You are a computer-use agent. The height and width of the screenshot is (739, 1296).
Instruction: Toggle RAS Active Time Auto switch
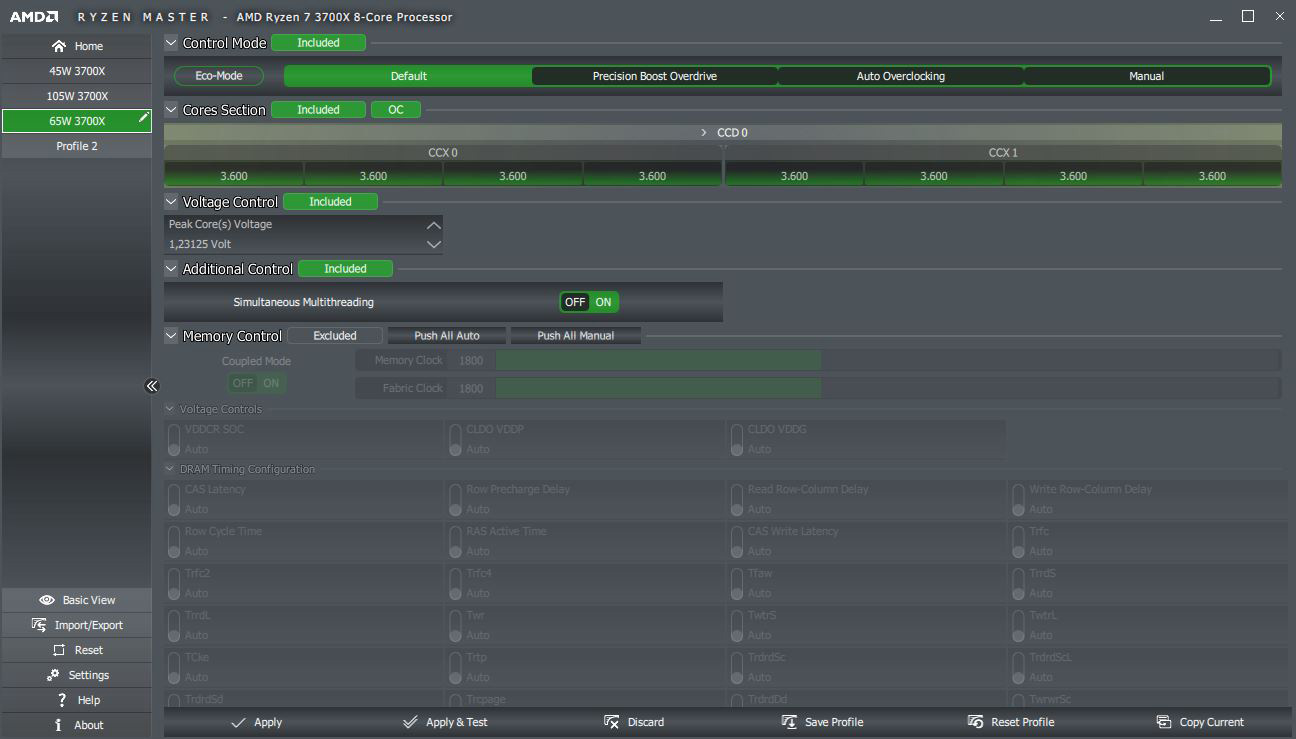[x=455, y=541]
